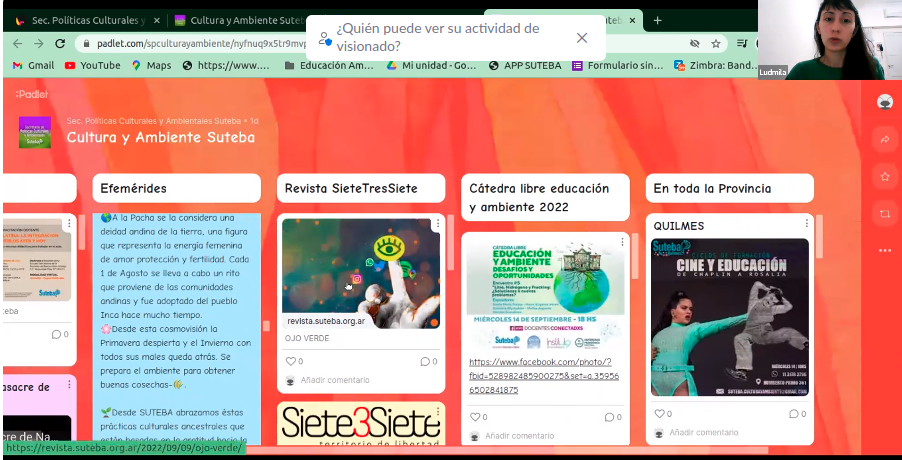Switch to Sec. Políticas Culturales tab
Viewport: 902px width, 460px height.
pyautogui.click(x=80, y=20)
